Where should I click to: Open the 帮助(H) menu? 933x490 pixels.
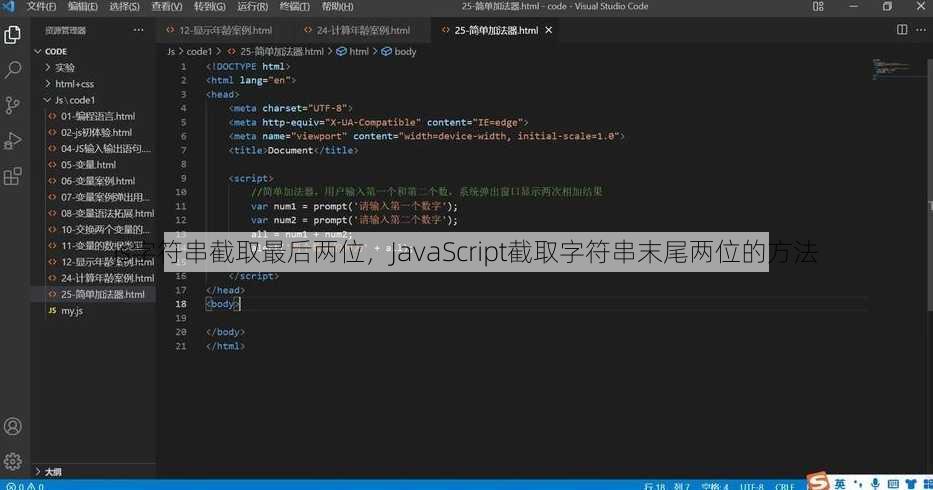coord(337,7)
